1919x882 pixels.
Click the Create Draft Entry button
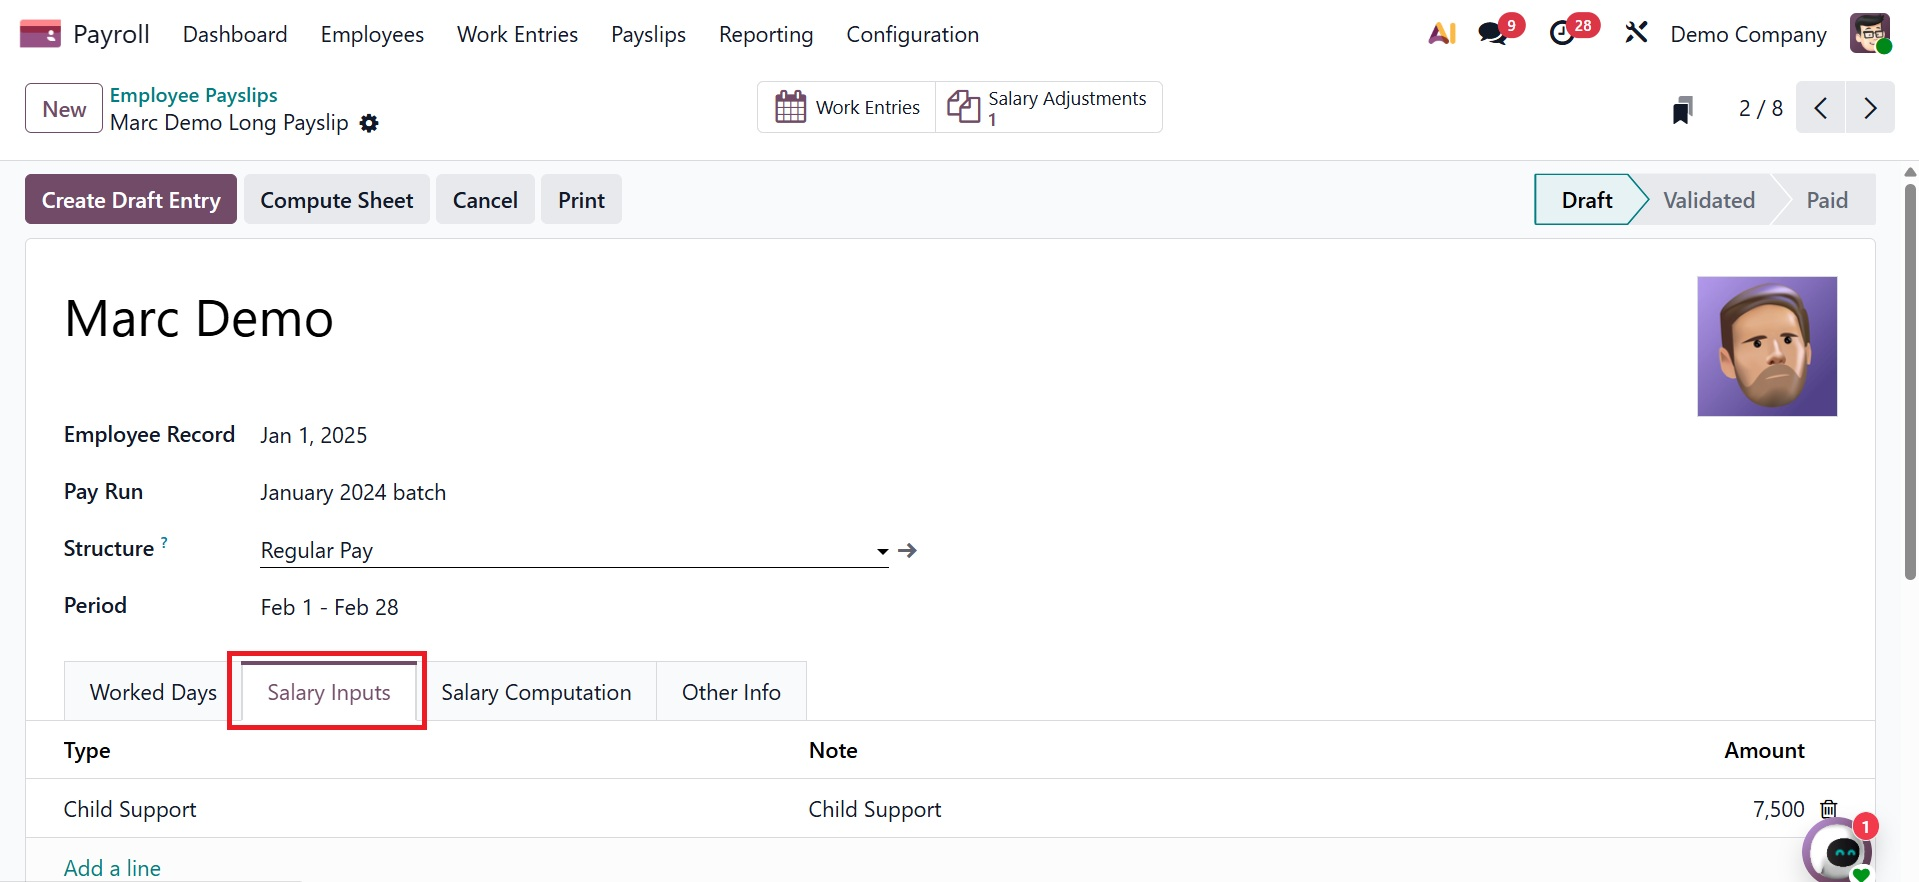pyautogui.click(x=131, y=200)
